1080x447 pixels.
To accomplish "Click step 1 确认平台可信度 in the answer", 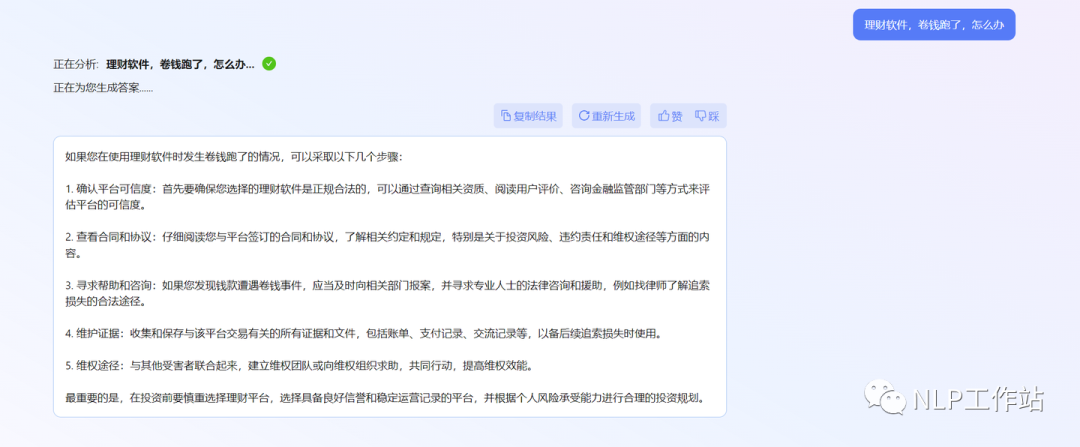I will coord(387,196).
